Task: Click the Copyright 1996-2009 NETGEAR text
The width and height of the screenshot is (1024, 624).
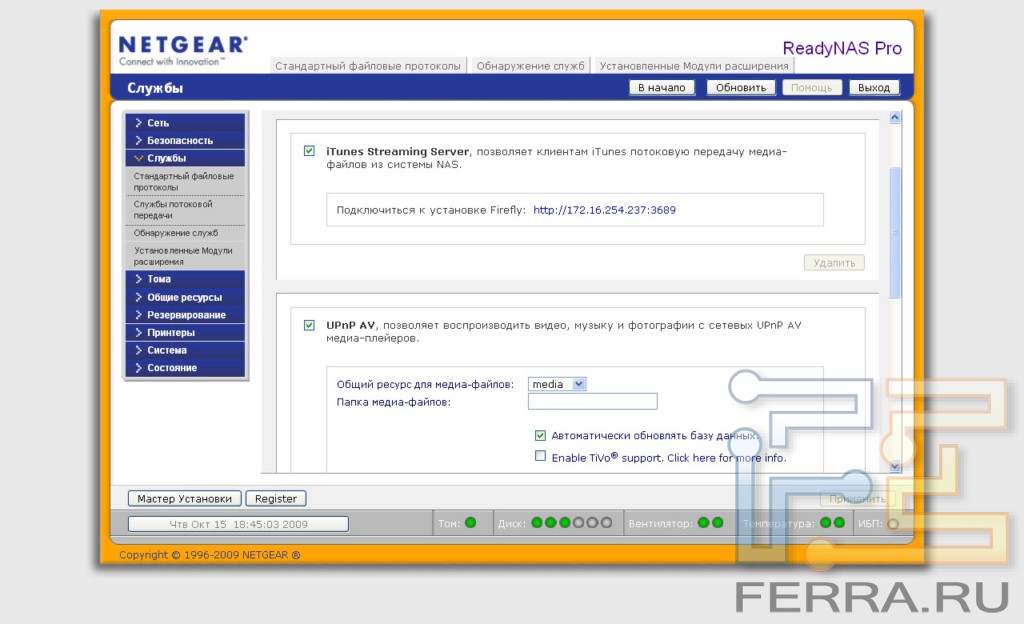Action: coord(210,555)
